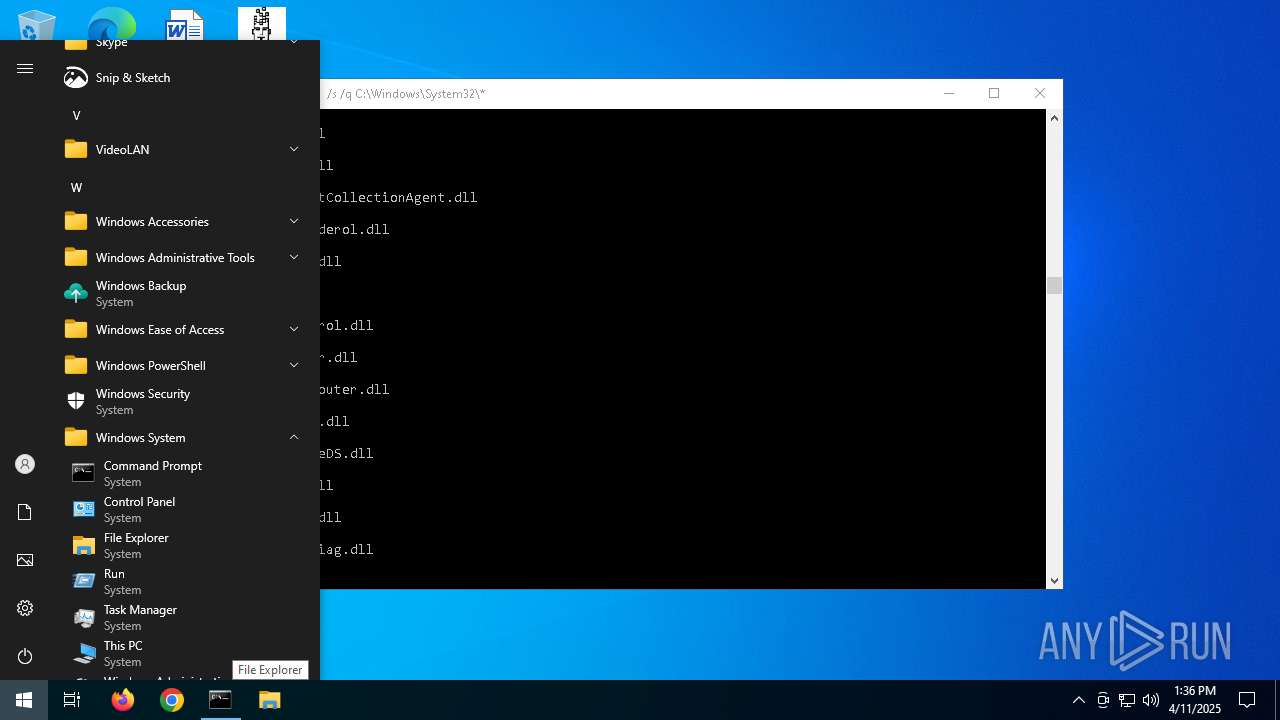This screenshot has width=1280, height=720.
Task: Click the eDS.dll output line
Action: [x=346, y=453]
